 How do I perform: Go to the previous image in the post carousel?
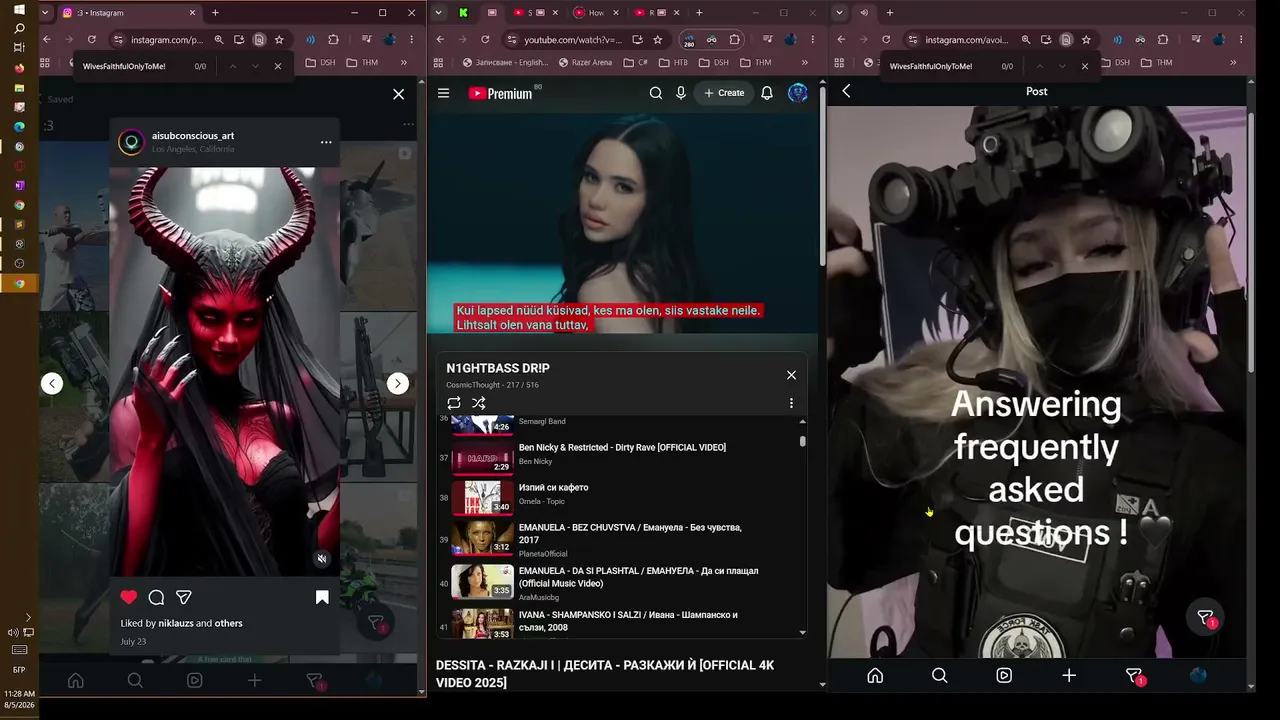(x=52, y=383)
